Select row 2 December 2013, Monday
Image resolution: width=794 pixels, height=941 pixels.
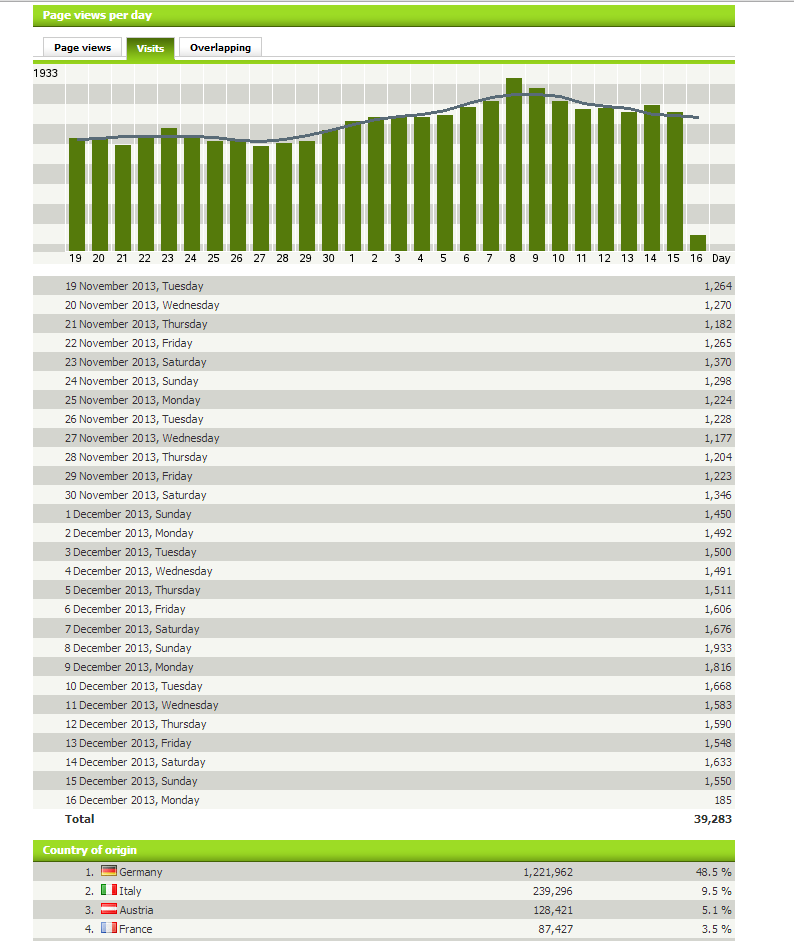click(383, 533)
